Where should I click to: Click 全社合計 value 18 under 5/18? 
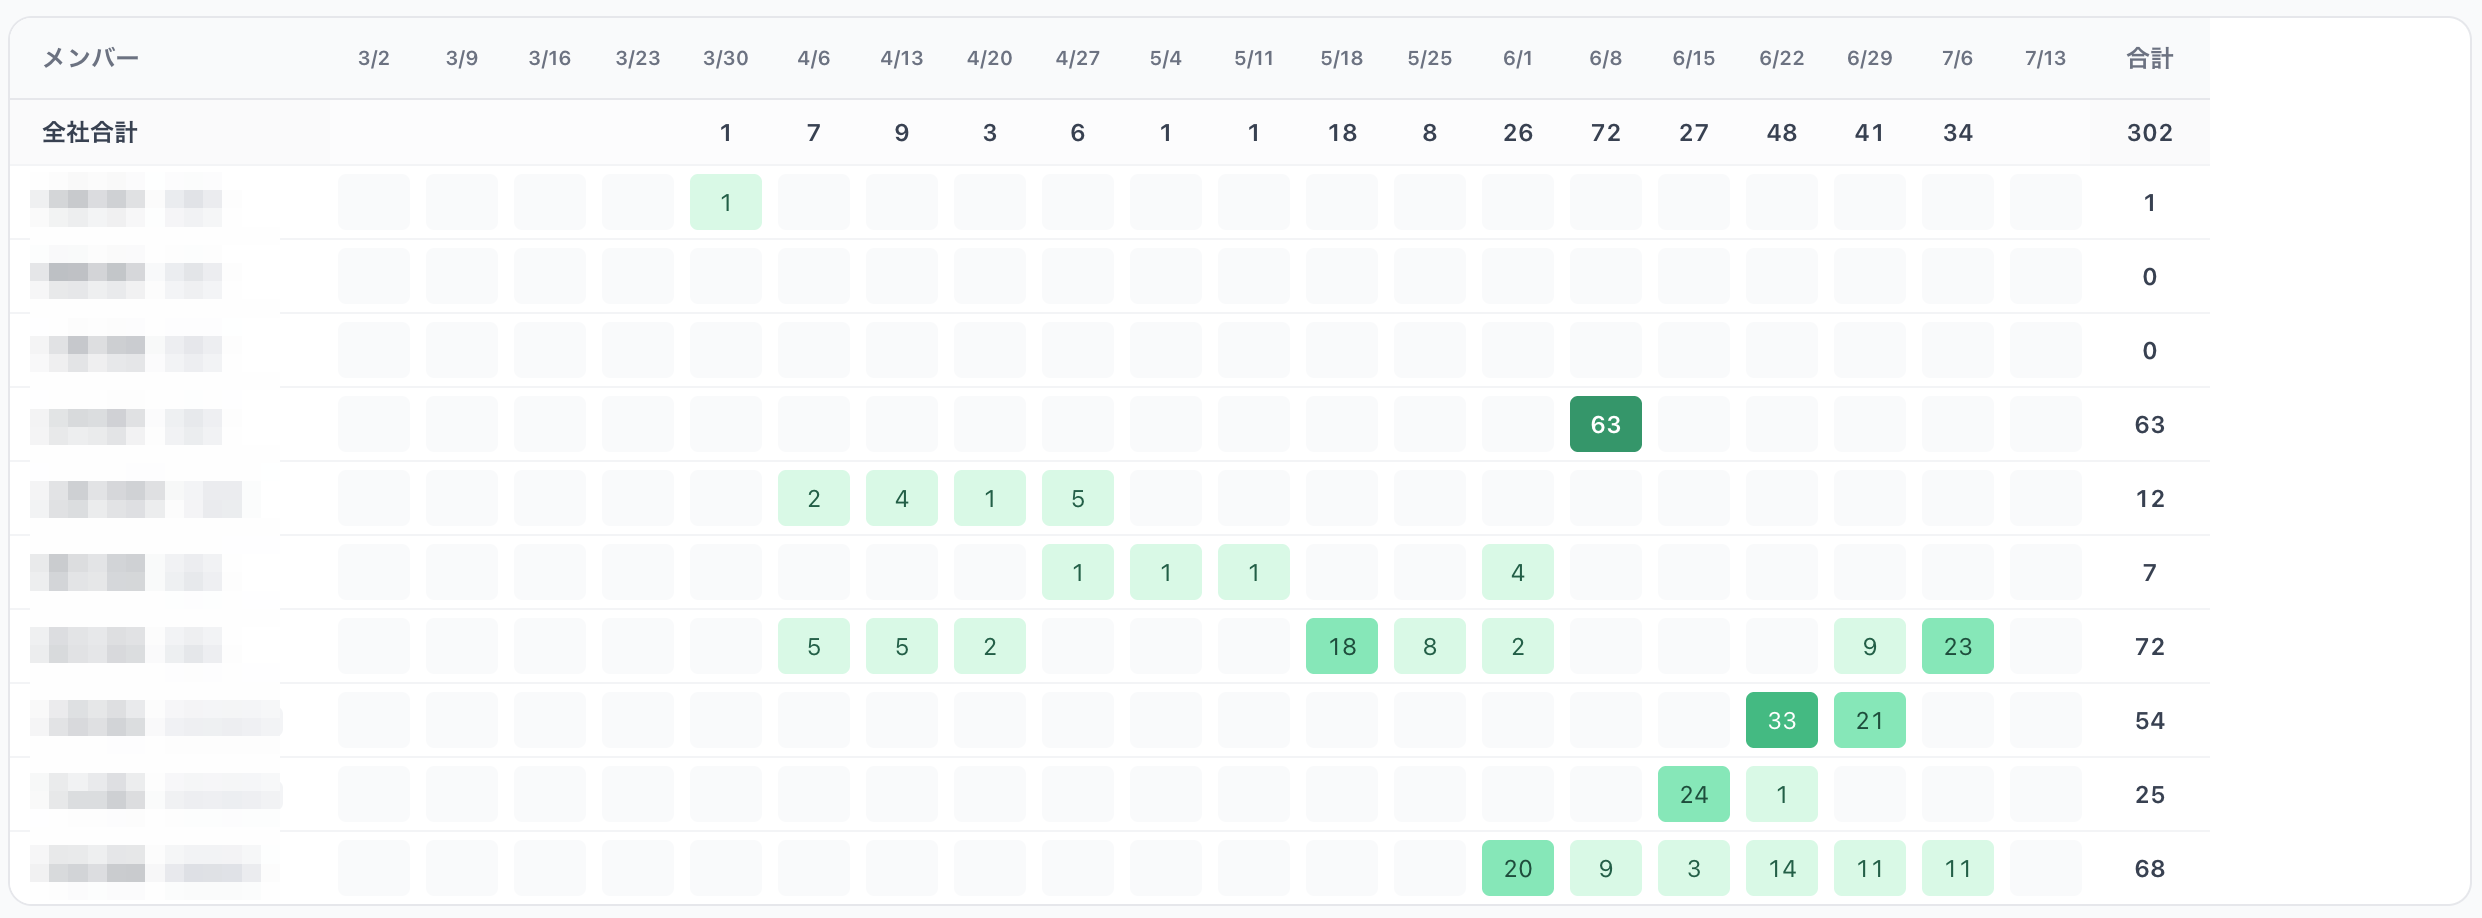click(x=1342, y=133)
